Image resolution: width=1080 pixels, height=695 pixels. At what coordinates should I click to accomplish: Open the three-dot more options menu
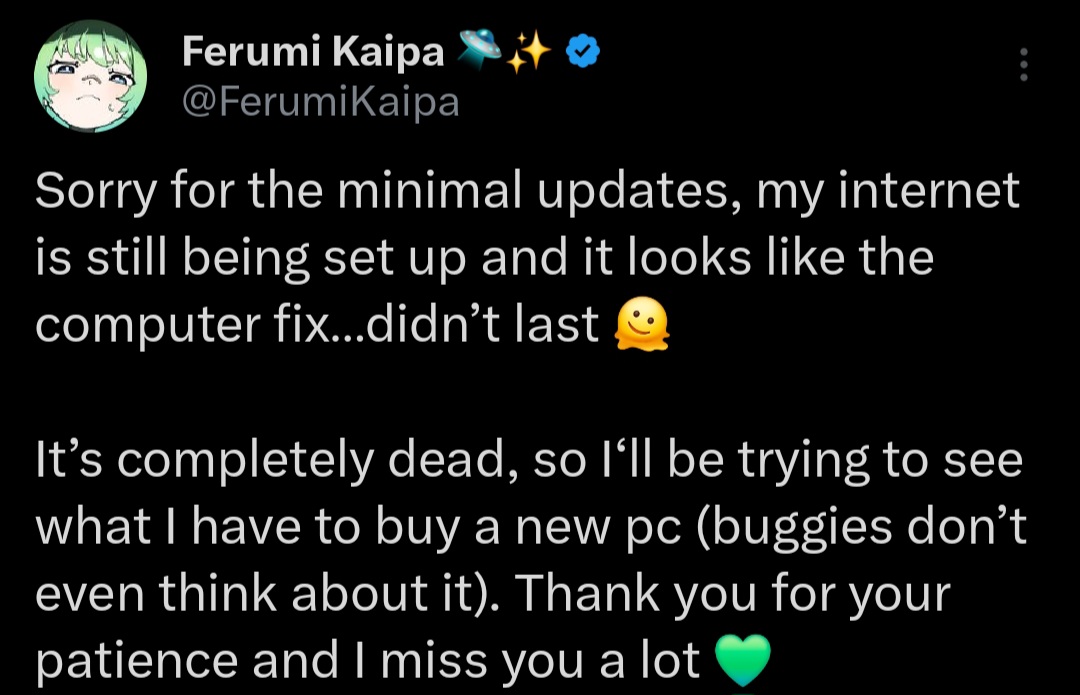(1024, 65)
